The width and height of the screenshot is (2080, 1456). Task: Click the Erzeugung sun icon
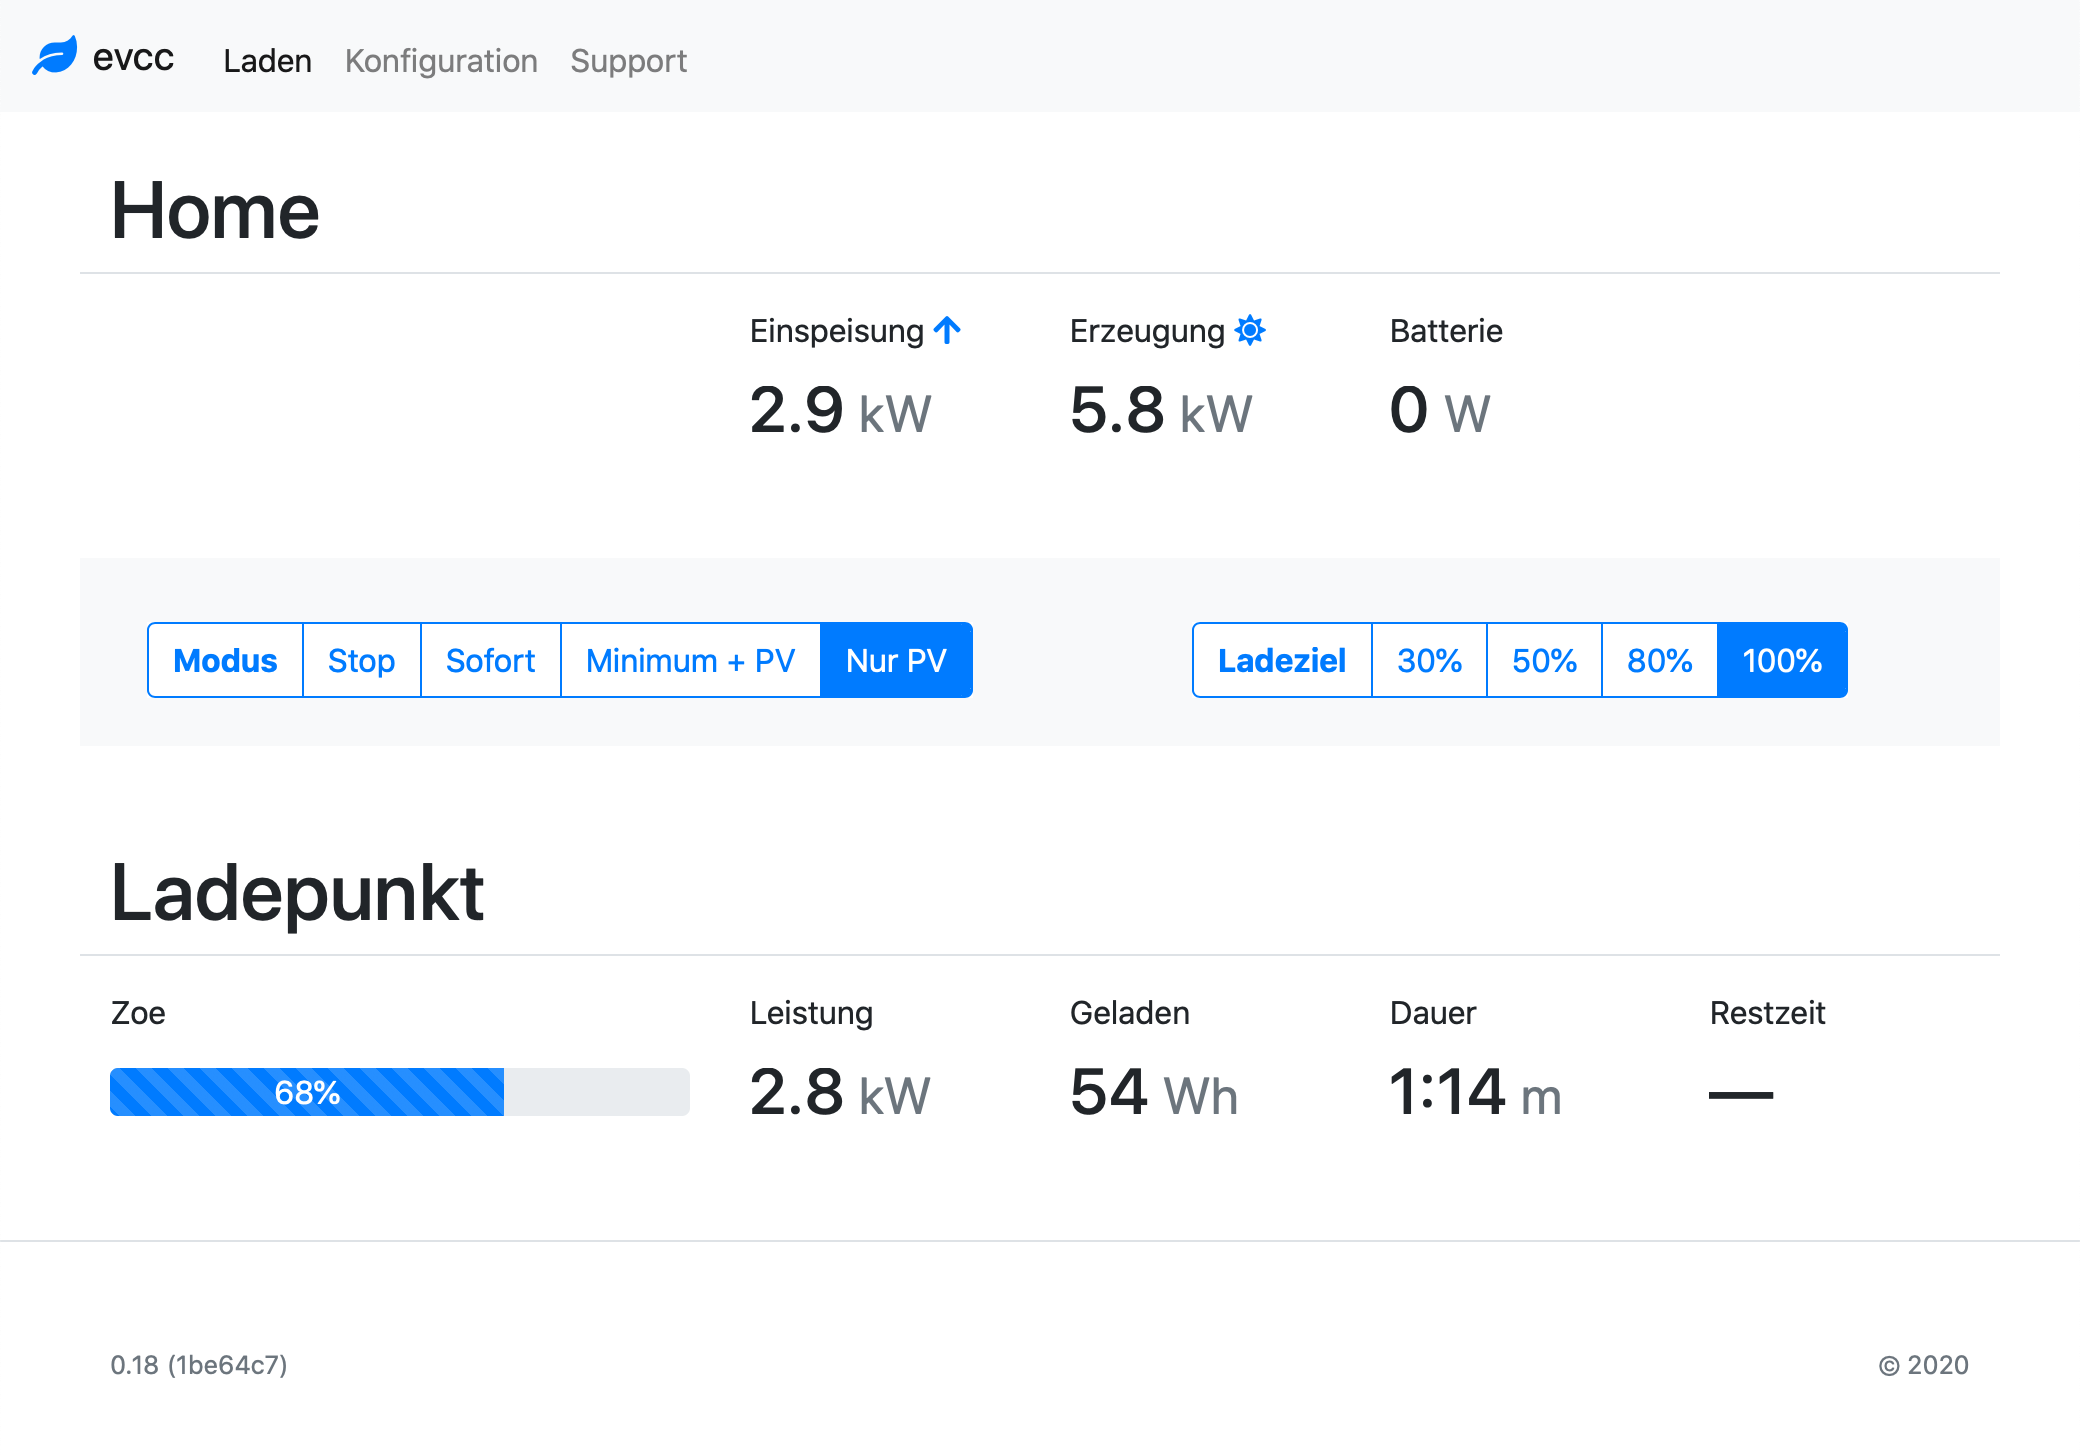[1250, 330]
